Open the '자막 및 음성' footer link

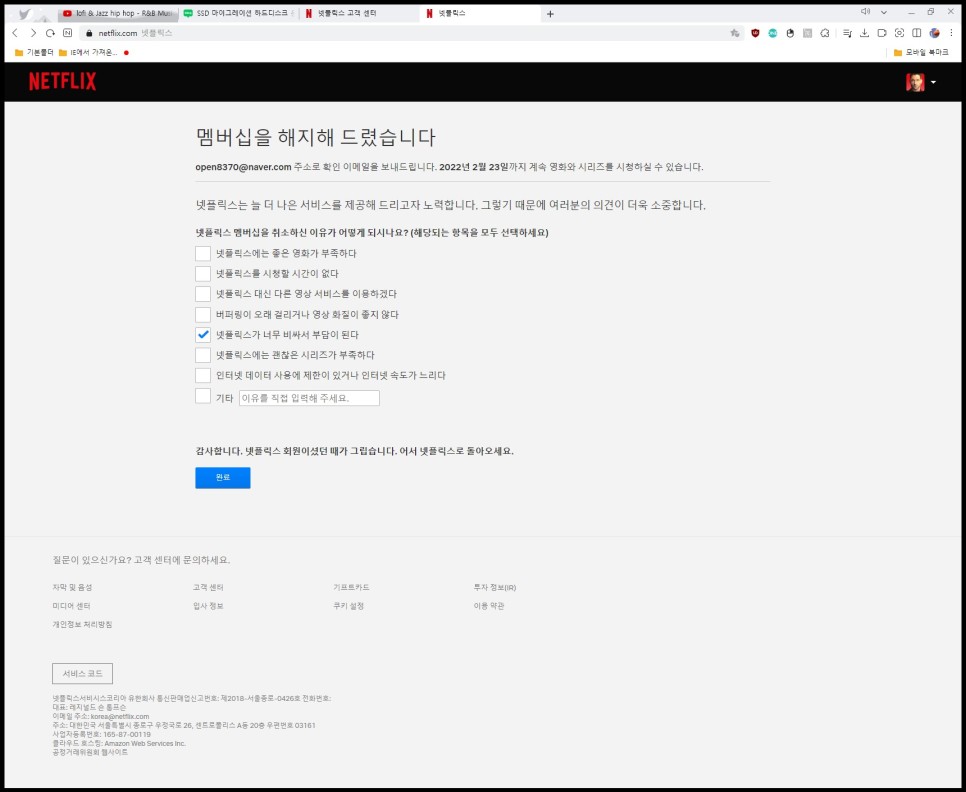click(72, 588)
